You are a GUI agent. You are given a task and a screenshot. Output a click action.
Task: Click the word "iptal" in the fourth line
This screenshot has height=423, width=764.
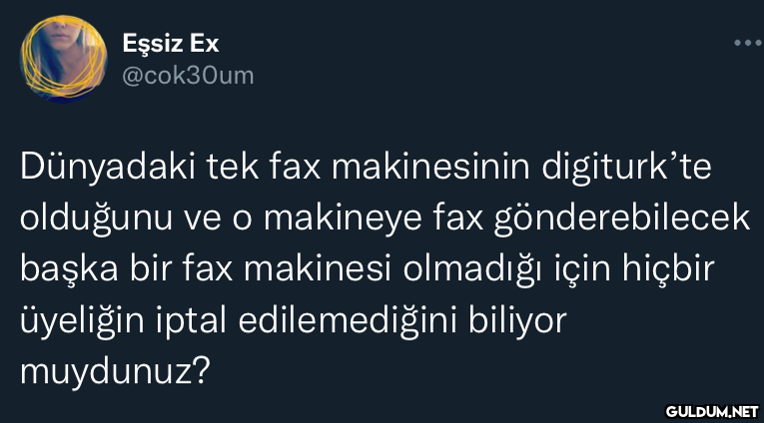coord(191,323)
